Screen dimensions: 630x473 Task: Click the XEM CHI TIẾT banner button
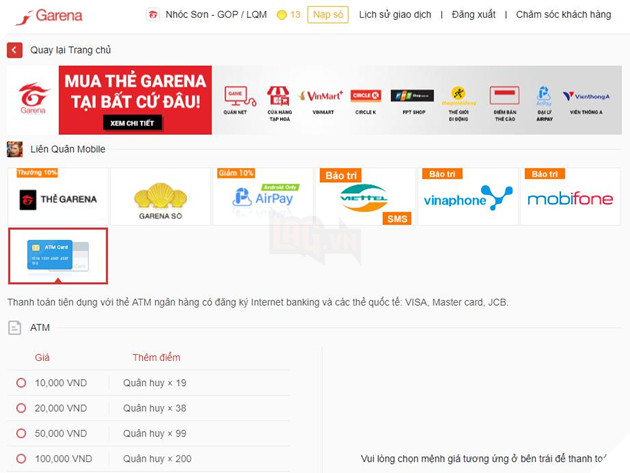pos(132,123)
